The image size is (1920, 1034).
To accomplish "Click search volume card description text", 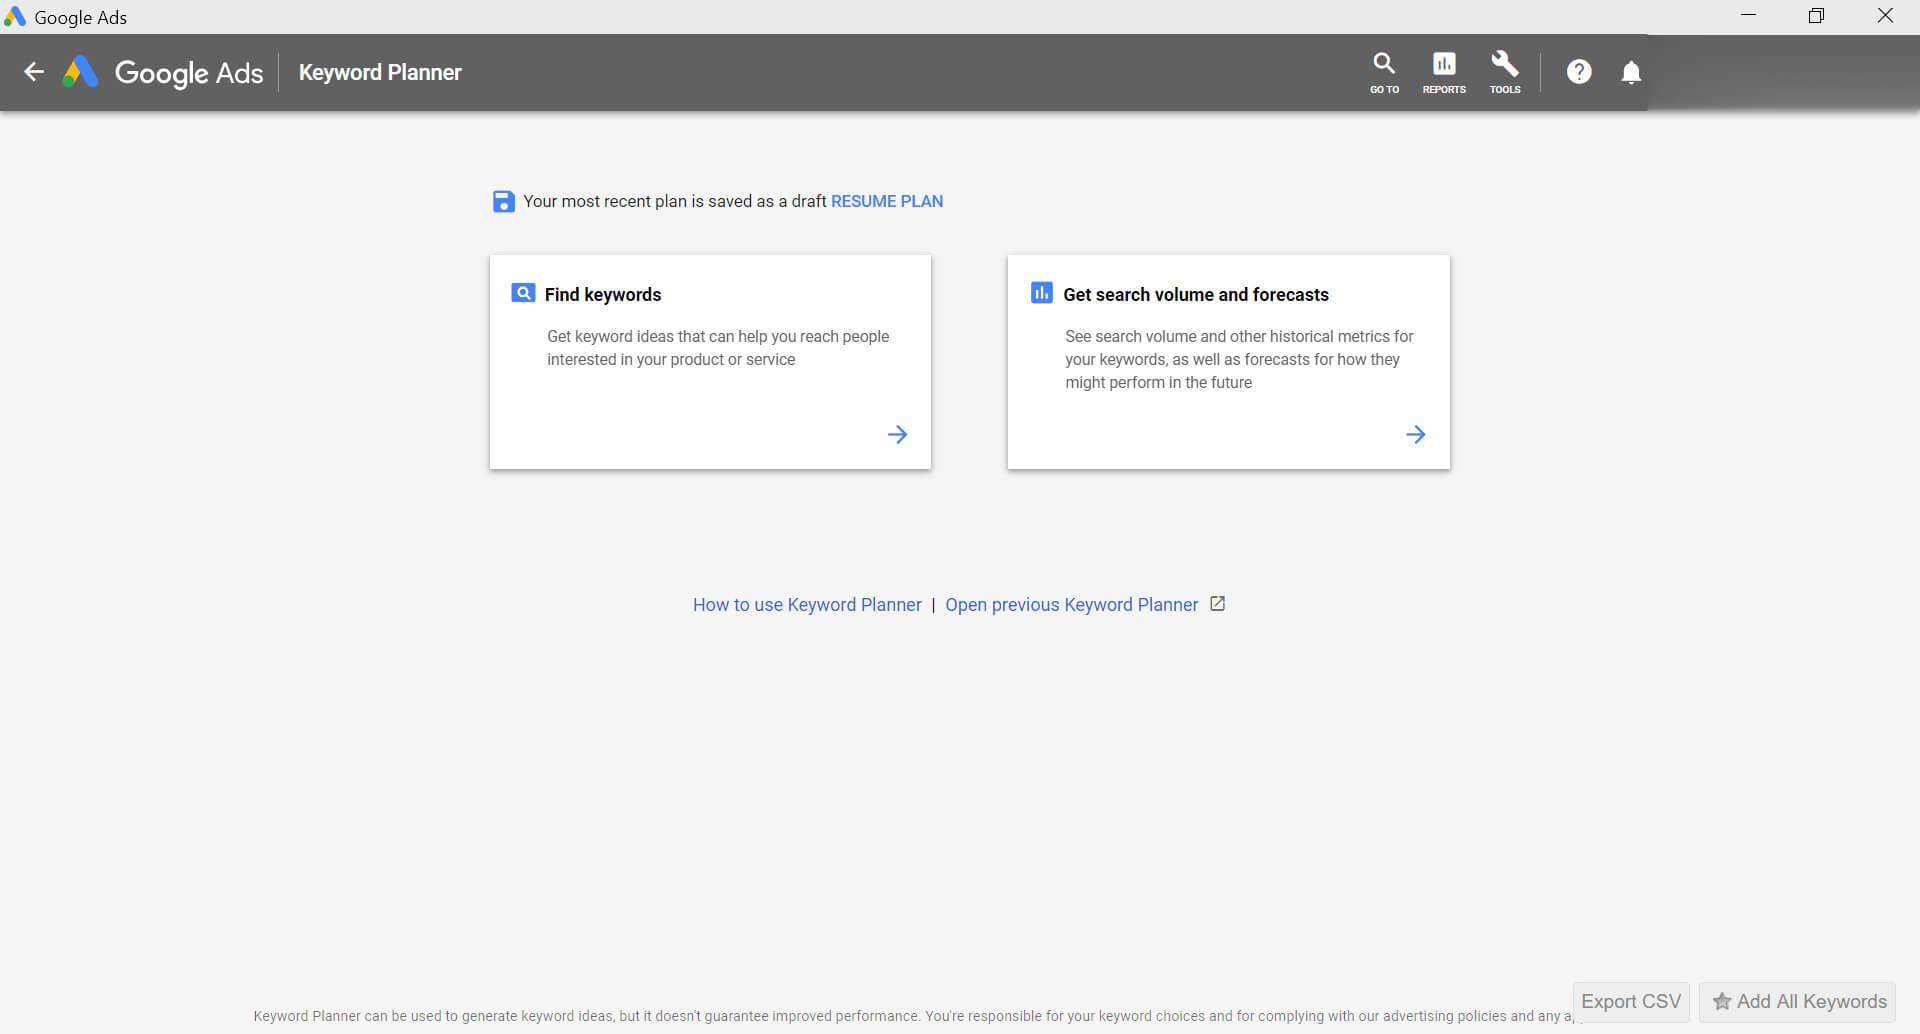I will tap(1239, 360).
